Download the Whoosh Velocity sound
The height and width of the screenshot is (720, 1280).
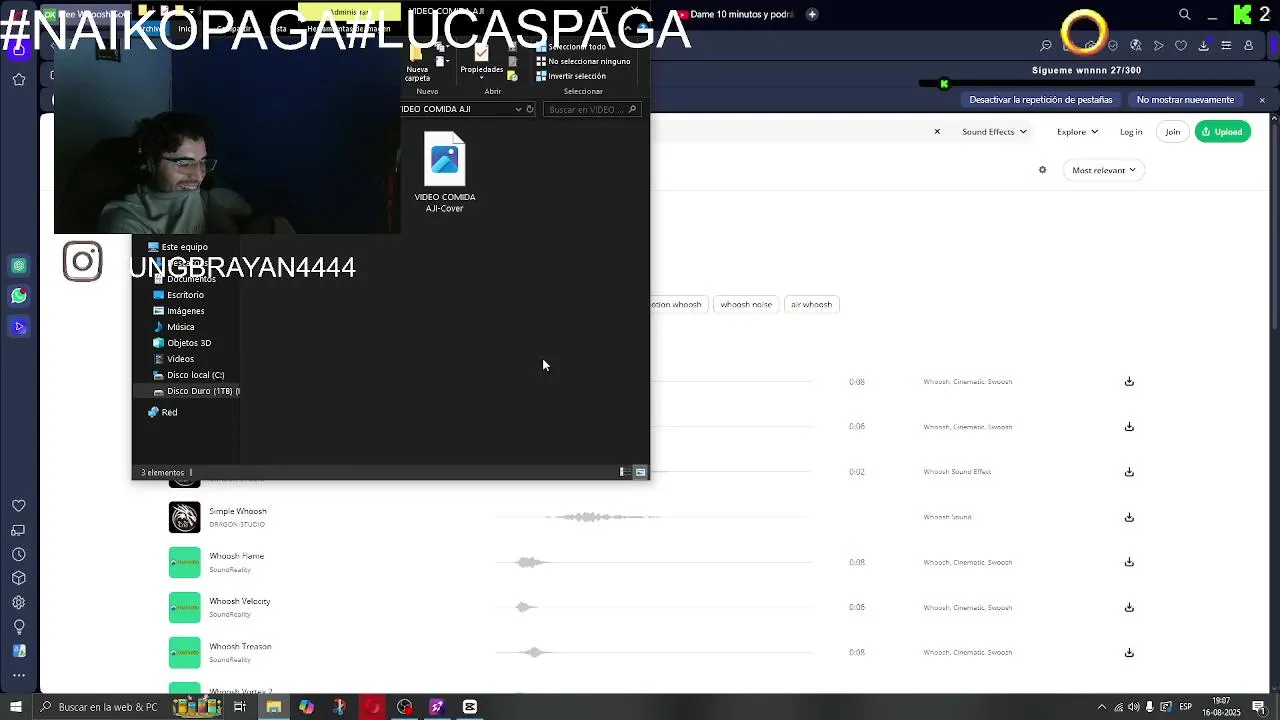tap(1129, 607)
